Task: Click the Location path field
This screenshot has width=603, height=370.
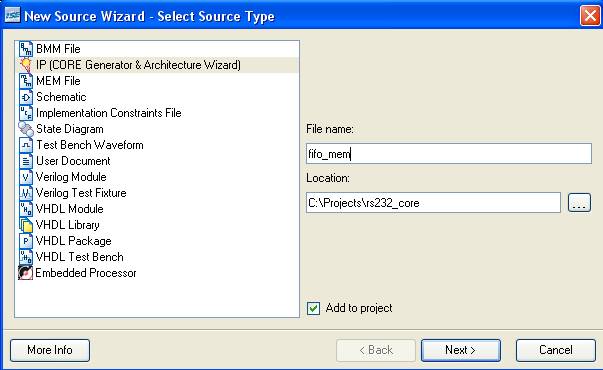Action: 433,203
